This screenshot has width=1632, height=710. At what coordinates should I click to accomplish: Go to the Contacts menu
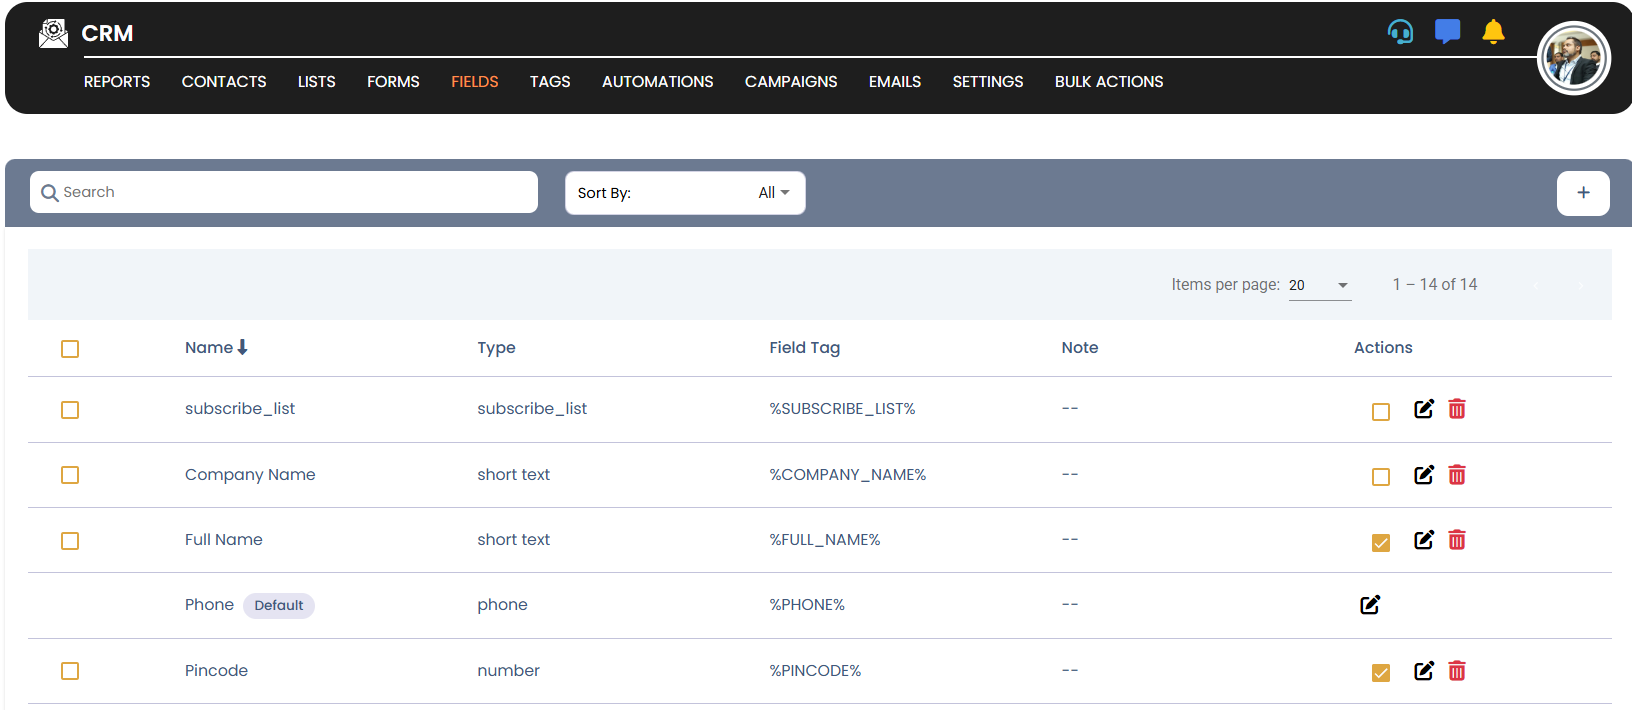[224, 82]
